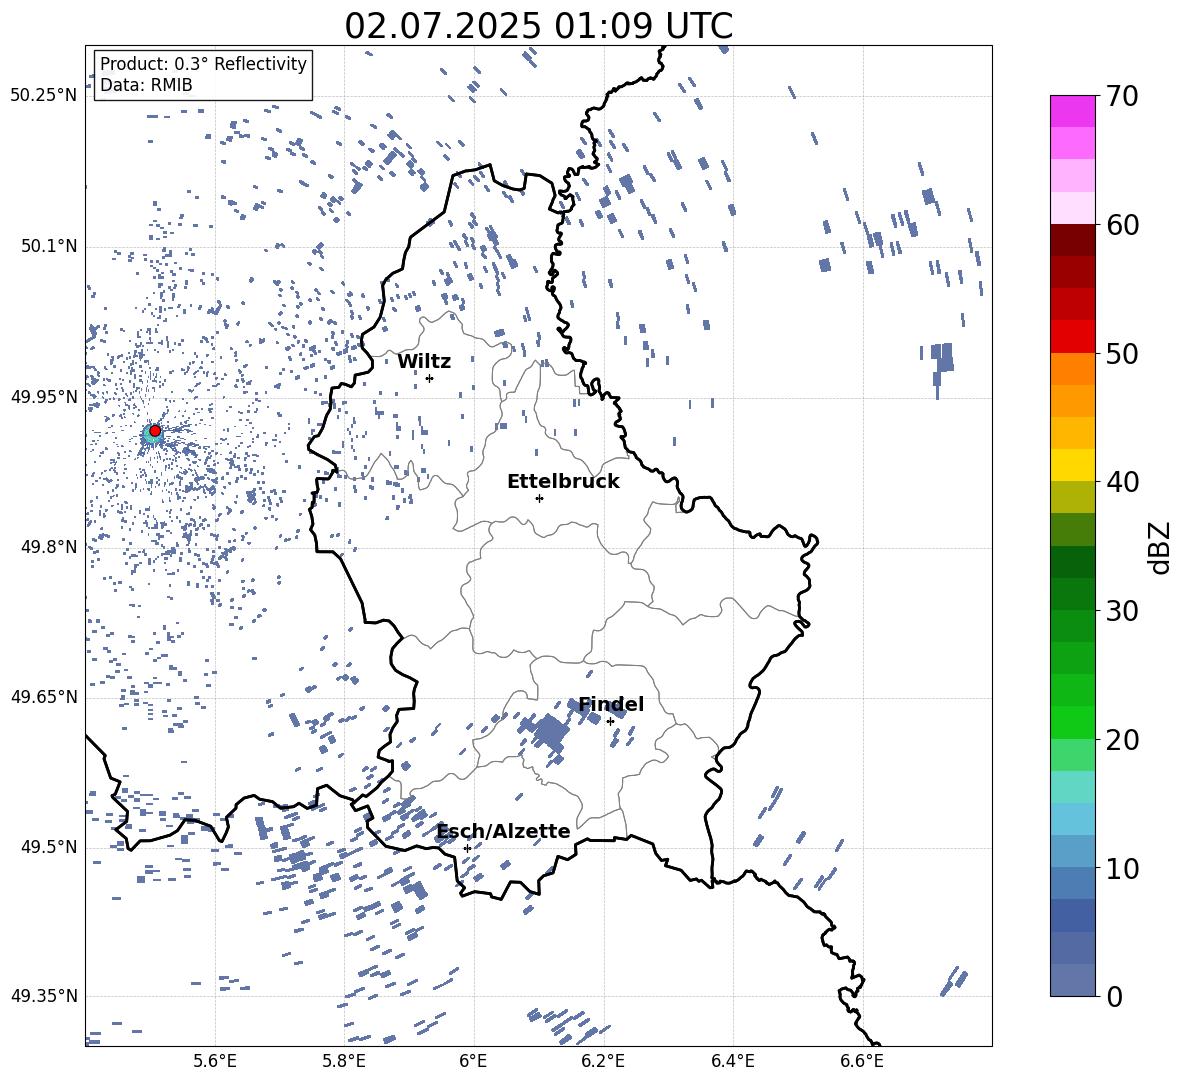This screenshot has height=1081, width=1184.
Task: Click the latitude label 49.35°N
Action: pyautogui.click(x=44, y=996)
